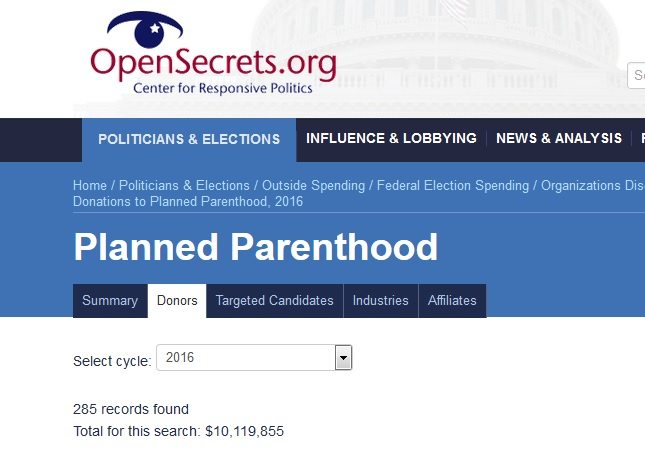
Task: Click Center for Responsive Politics tagline
Action: click(223, 88)
